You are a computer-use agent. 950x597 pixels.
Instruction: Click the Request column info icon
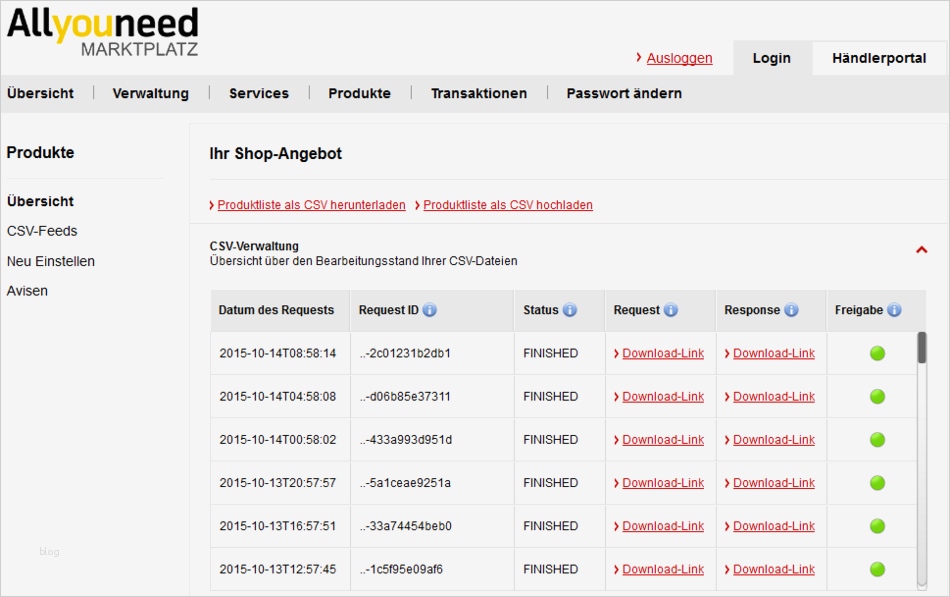(671, 310)
